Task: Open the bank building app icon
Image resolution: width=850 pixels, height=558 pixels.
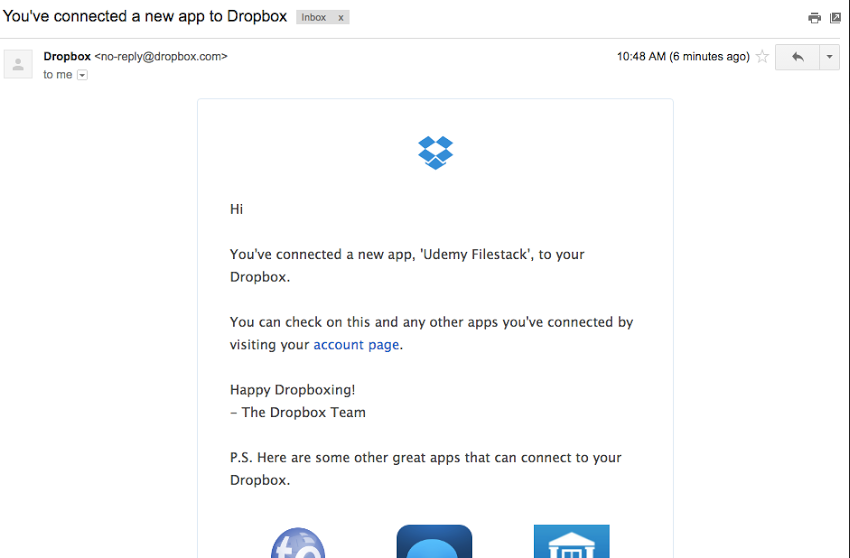Action: point(571,541)
